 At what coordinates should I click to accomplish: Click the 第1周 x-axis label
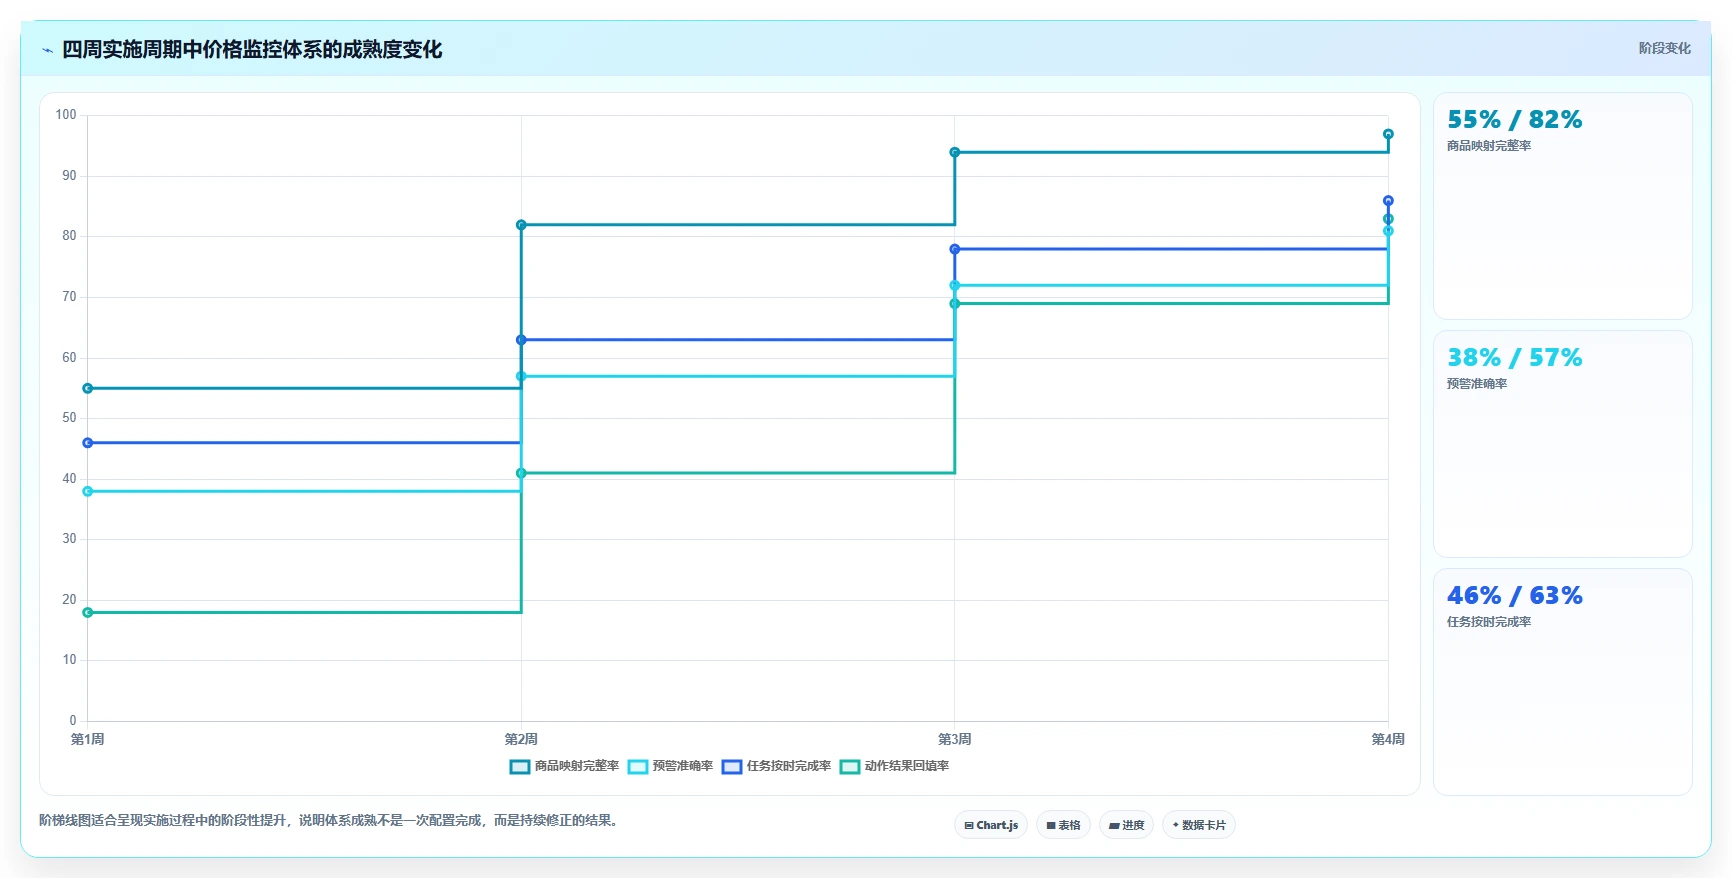(88, 739)
